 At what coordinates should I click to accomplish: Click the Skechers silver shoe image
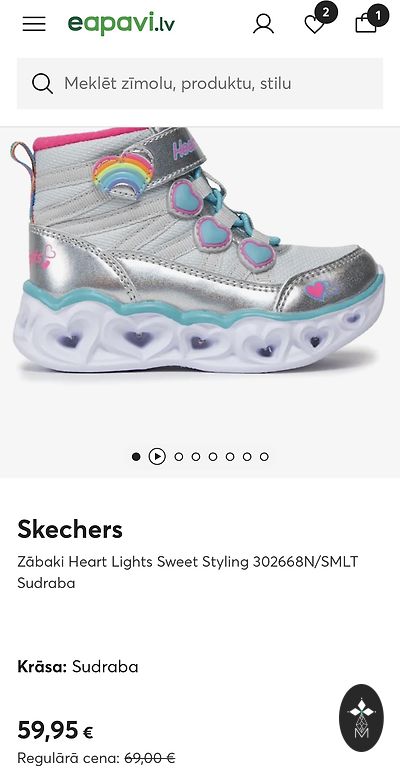tap(198, 250)
